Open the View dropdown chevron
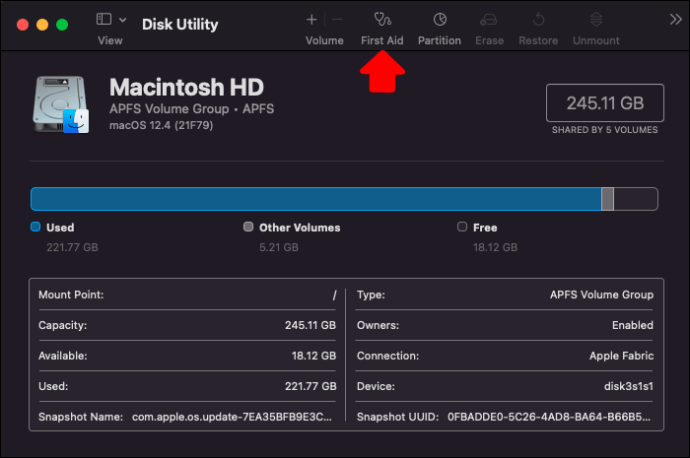 (122, 19)
